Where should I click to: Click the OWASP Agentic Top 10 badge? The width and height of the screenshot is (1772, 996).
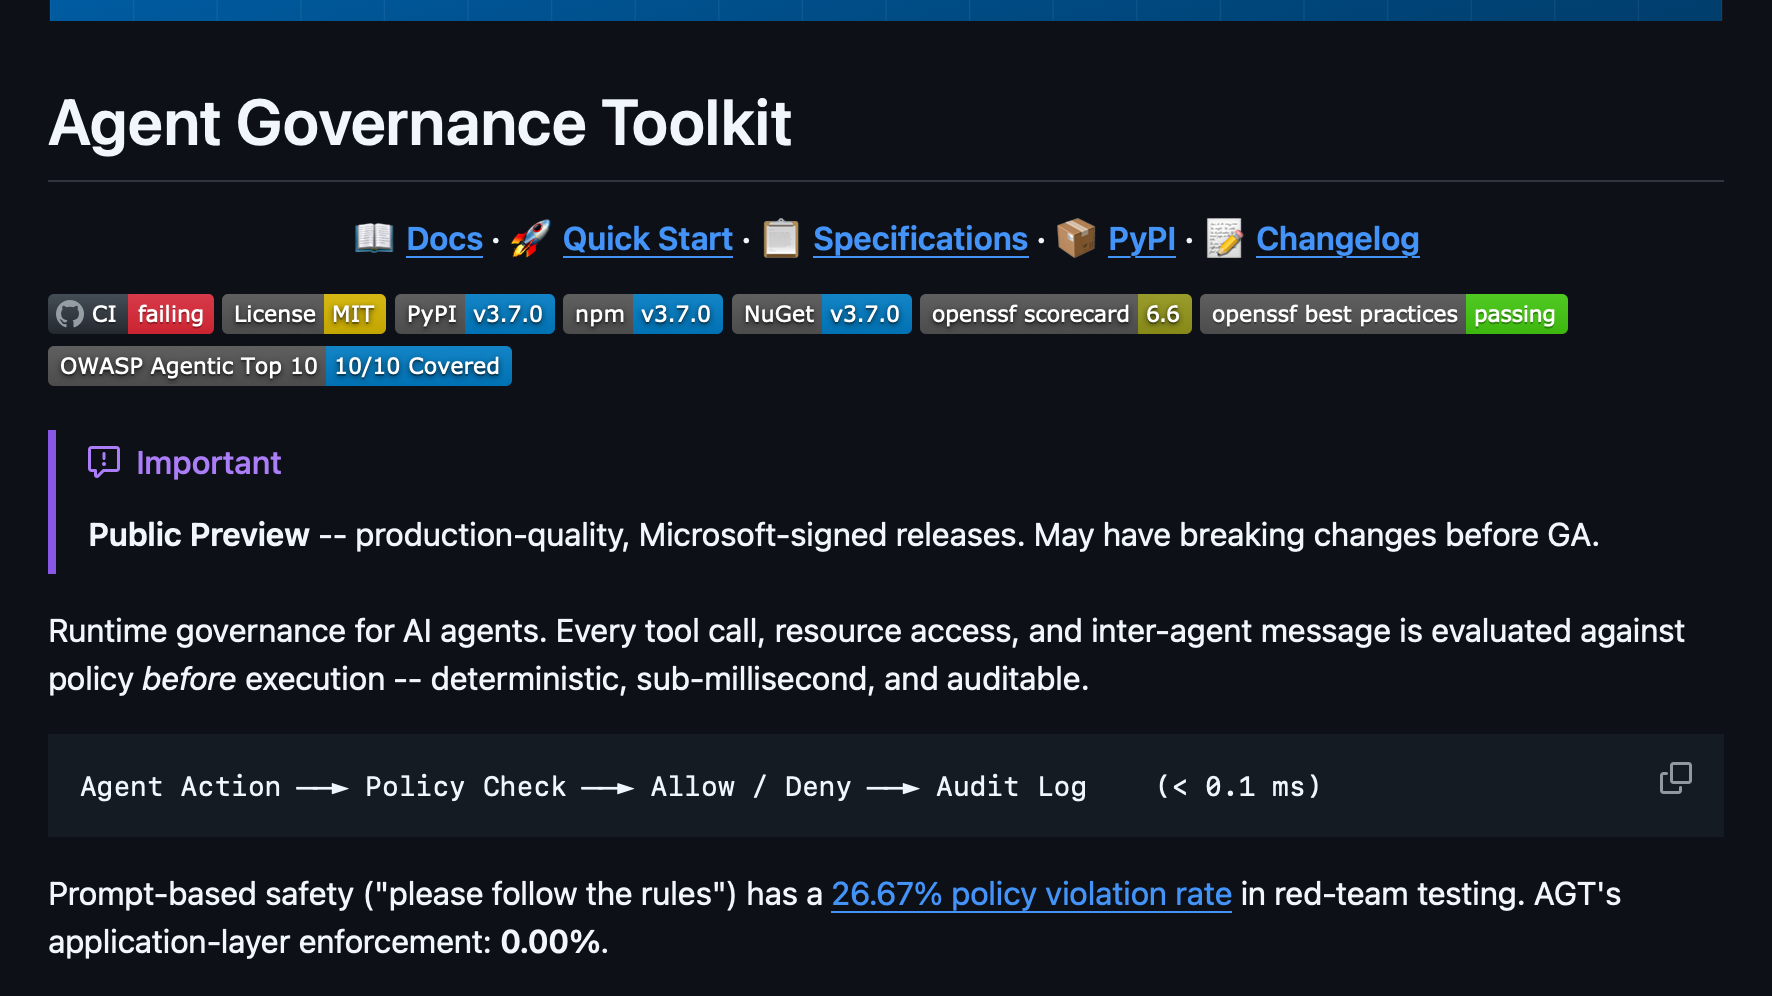click(280, 366)
